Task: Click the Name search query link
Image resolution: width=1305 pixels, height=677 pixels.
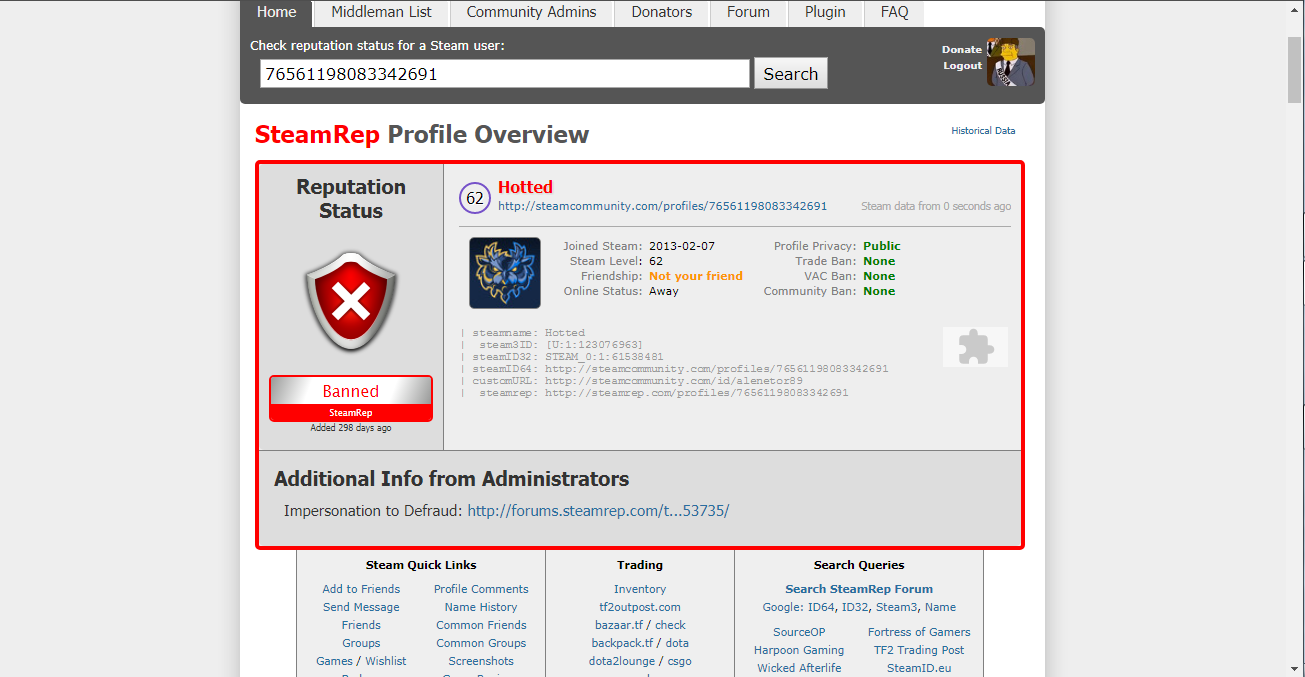Action: 940,607
